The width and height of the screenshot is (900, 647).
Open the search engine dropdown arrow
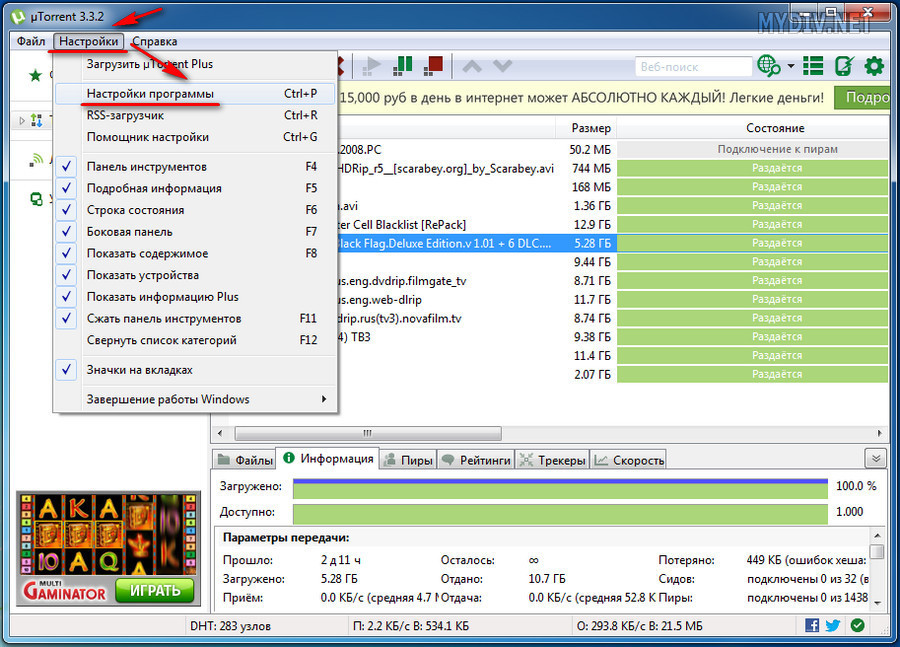pos(791,66)
